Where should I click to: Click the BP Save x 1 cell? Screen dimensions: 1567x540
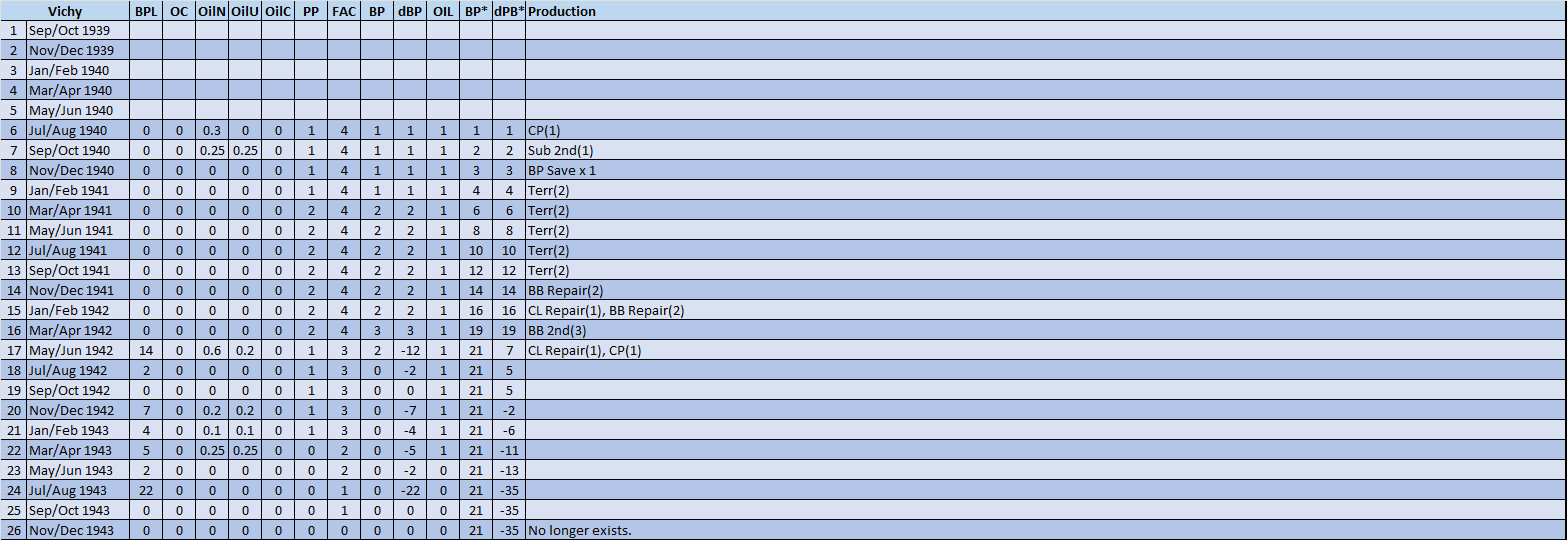(x=1046, y=171)
